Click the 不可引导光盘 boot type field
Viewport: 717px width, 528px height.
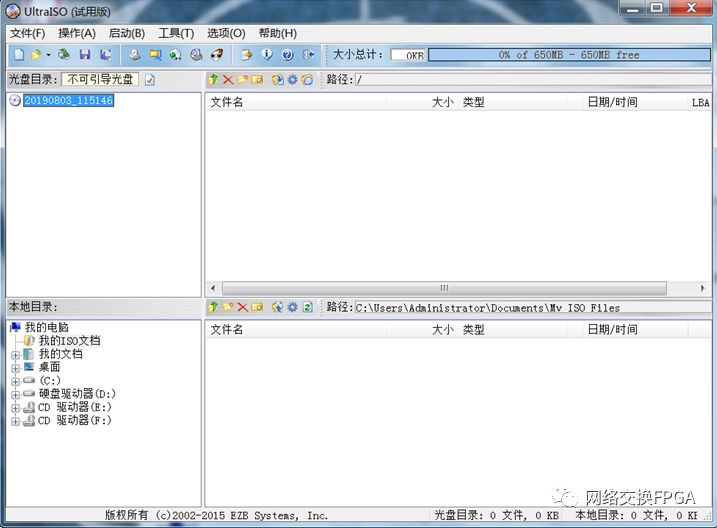100,80
